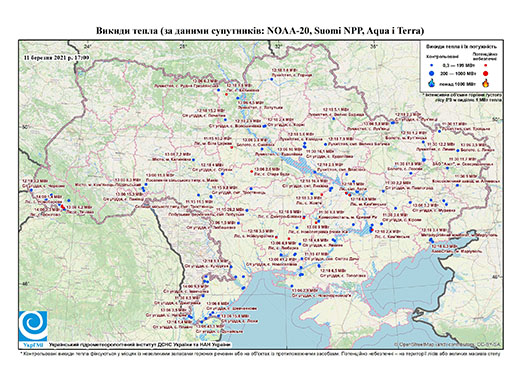This screenshot has height=368, width=520.
Task: Click the small blue dot legend symbol
Action: (x=431, y=66)
